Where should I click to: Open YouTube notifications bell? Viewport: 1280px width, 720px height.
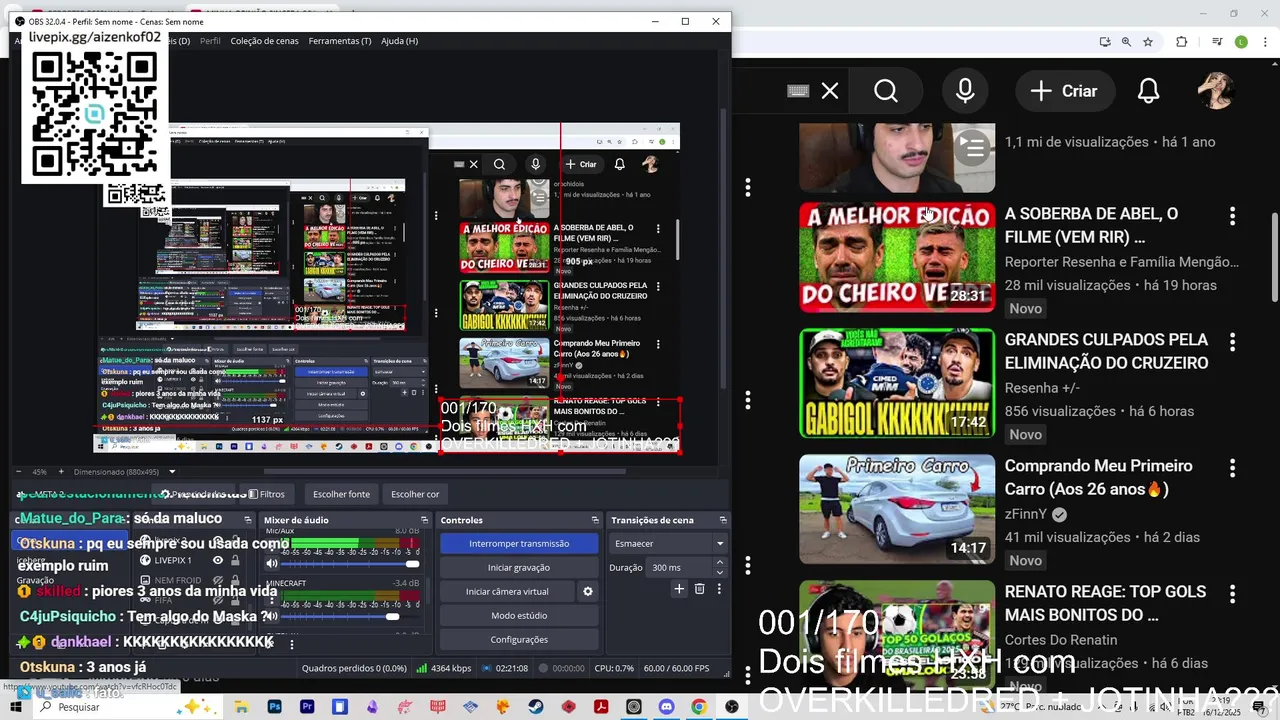tap(1148, 91)
